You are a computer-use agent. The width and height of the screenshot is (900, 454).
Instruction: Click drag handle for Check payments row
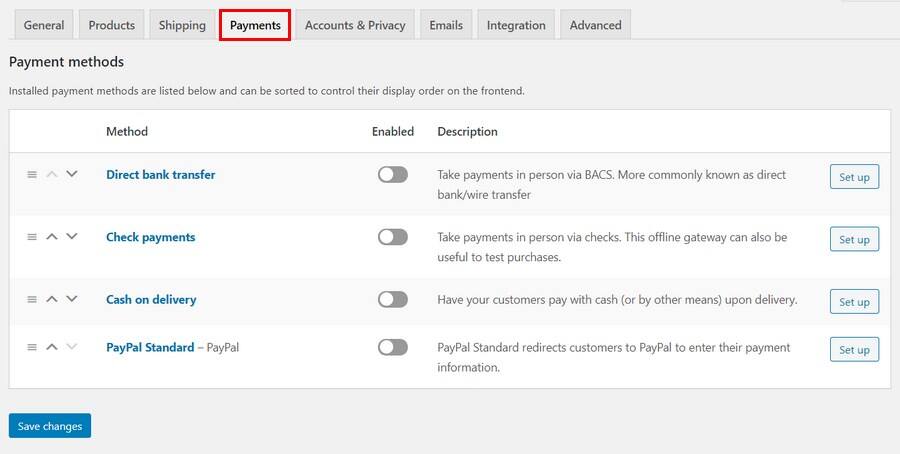tap(32, 237)
